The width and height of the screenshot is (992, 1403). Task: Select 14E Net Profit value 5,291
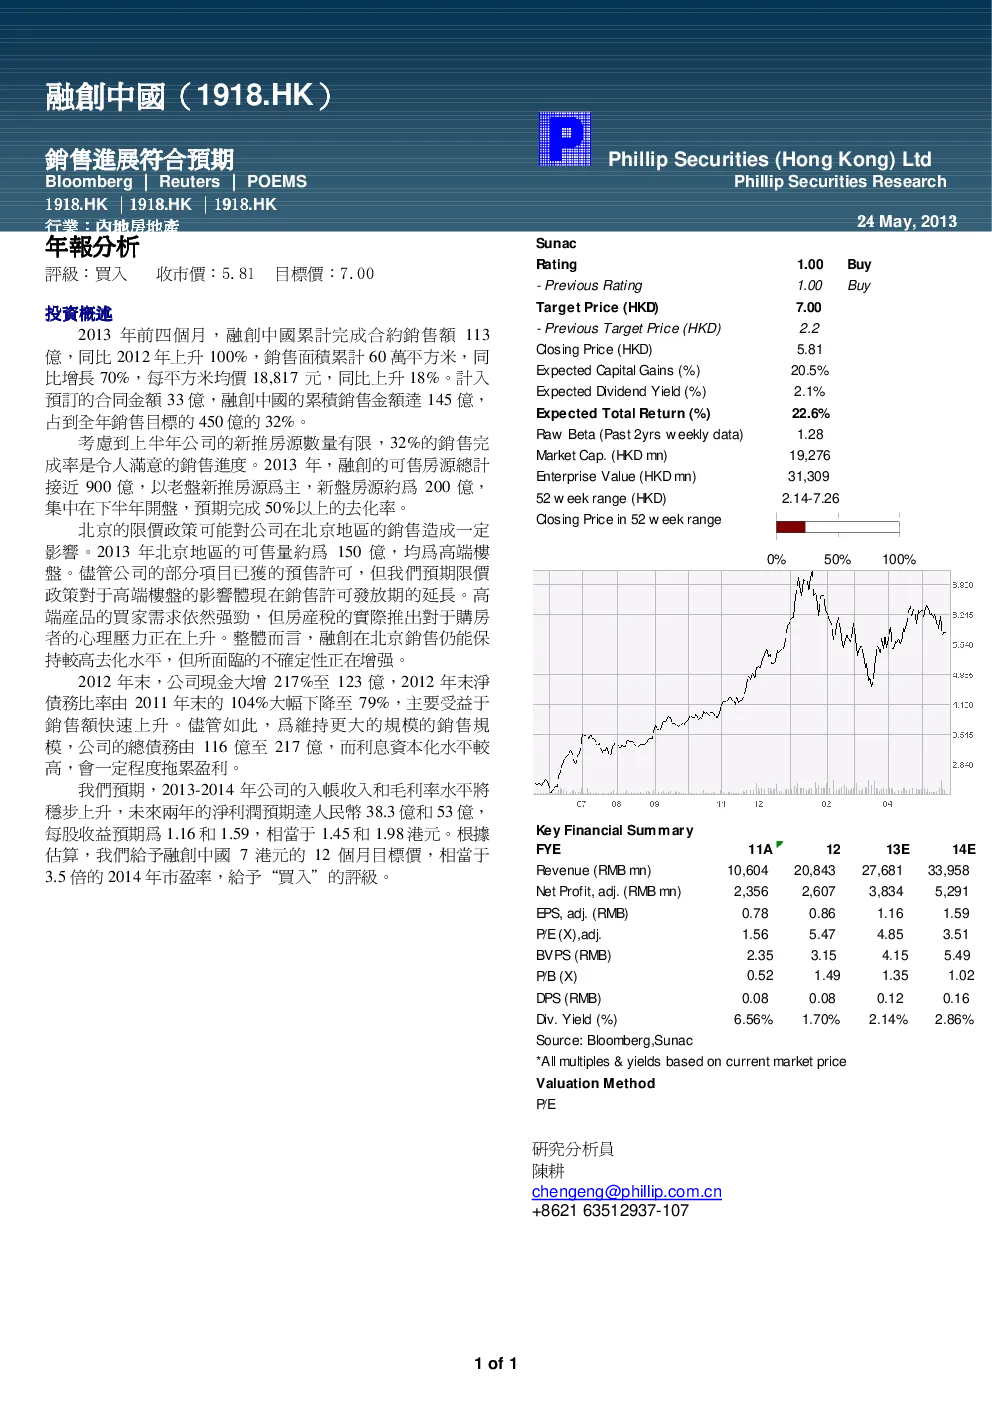coord(952,891)
